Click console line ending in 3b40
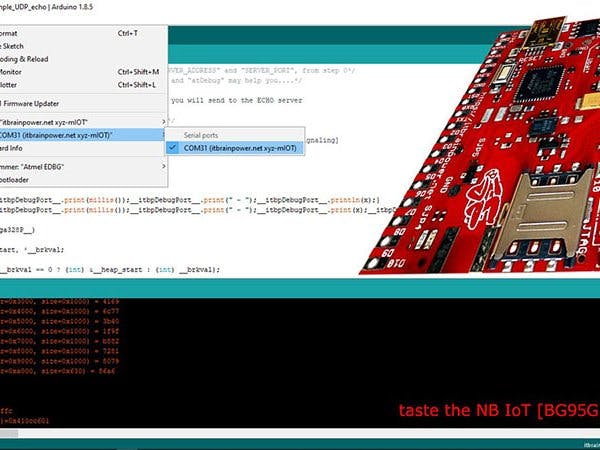Screen dimensions: 600x450 (60, 321)
